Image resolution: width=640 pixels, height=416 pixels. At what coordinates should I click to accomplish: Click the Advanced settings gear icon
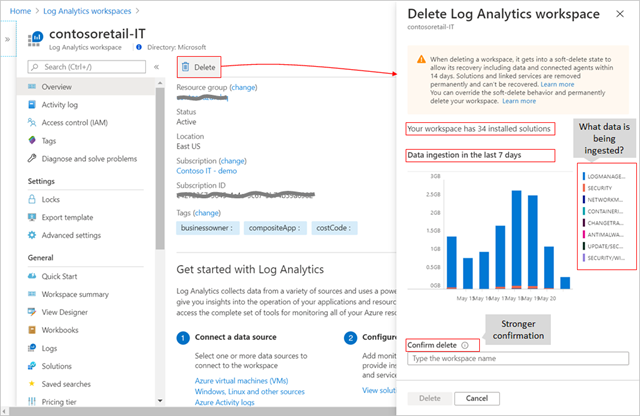click(32, 235)
